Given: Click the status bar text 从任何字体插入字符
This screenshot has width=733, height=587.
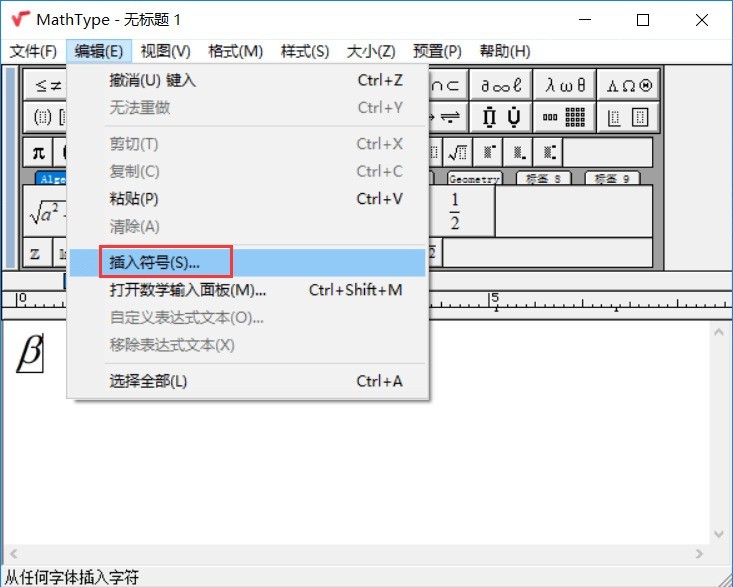Looking at the screenshot, I should (72, 578).
